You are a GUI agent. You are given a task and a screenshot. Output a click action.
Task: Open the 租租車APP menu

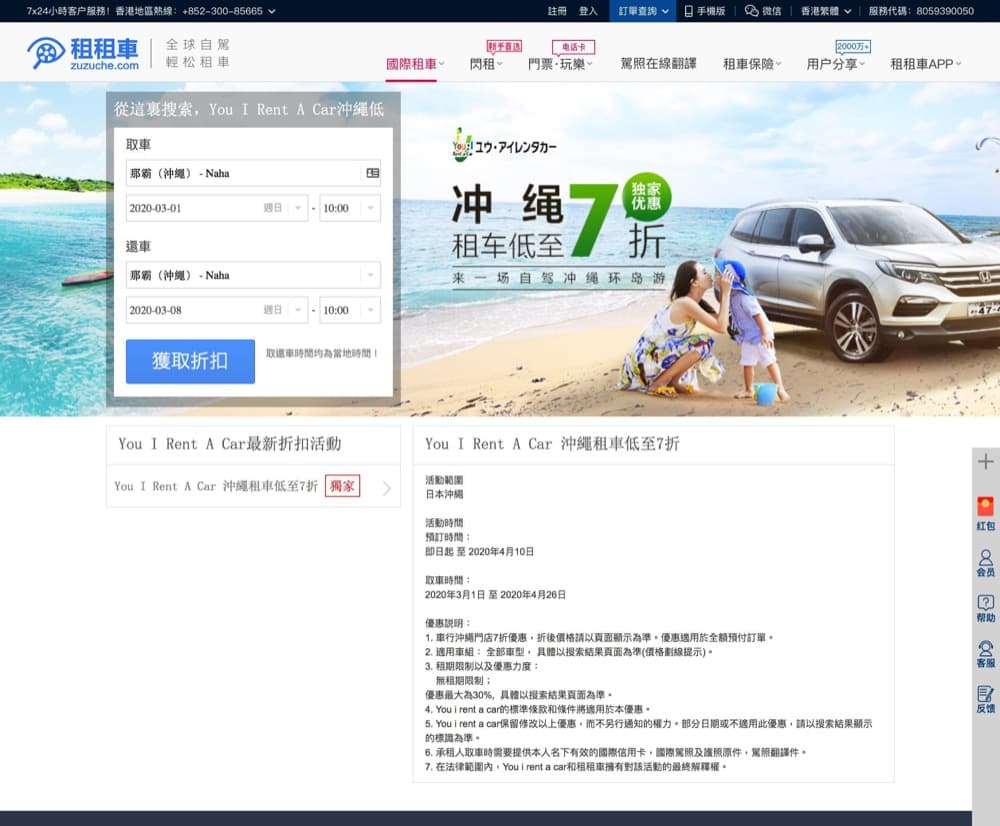click(925, 64)
